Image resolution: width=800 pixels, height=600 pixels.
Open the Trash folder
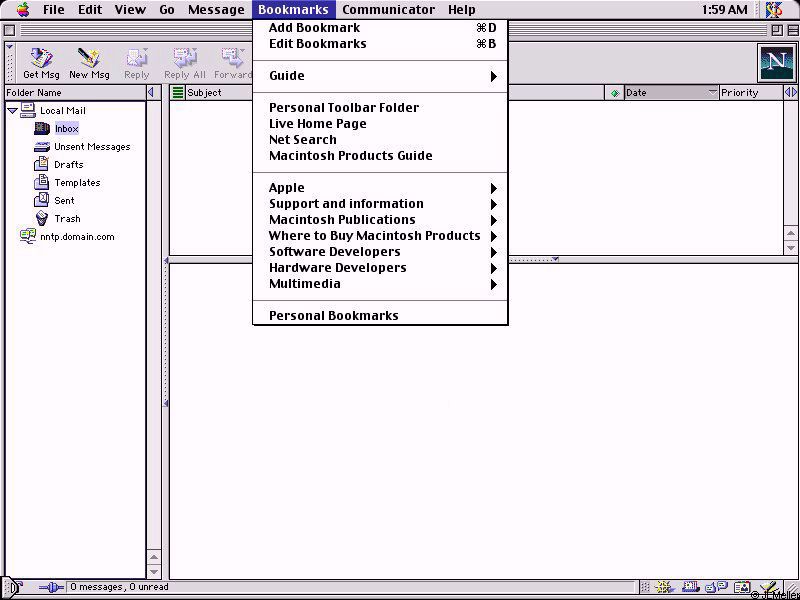pos(67,219)
